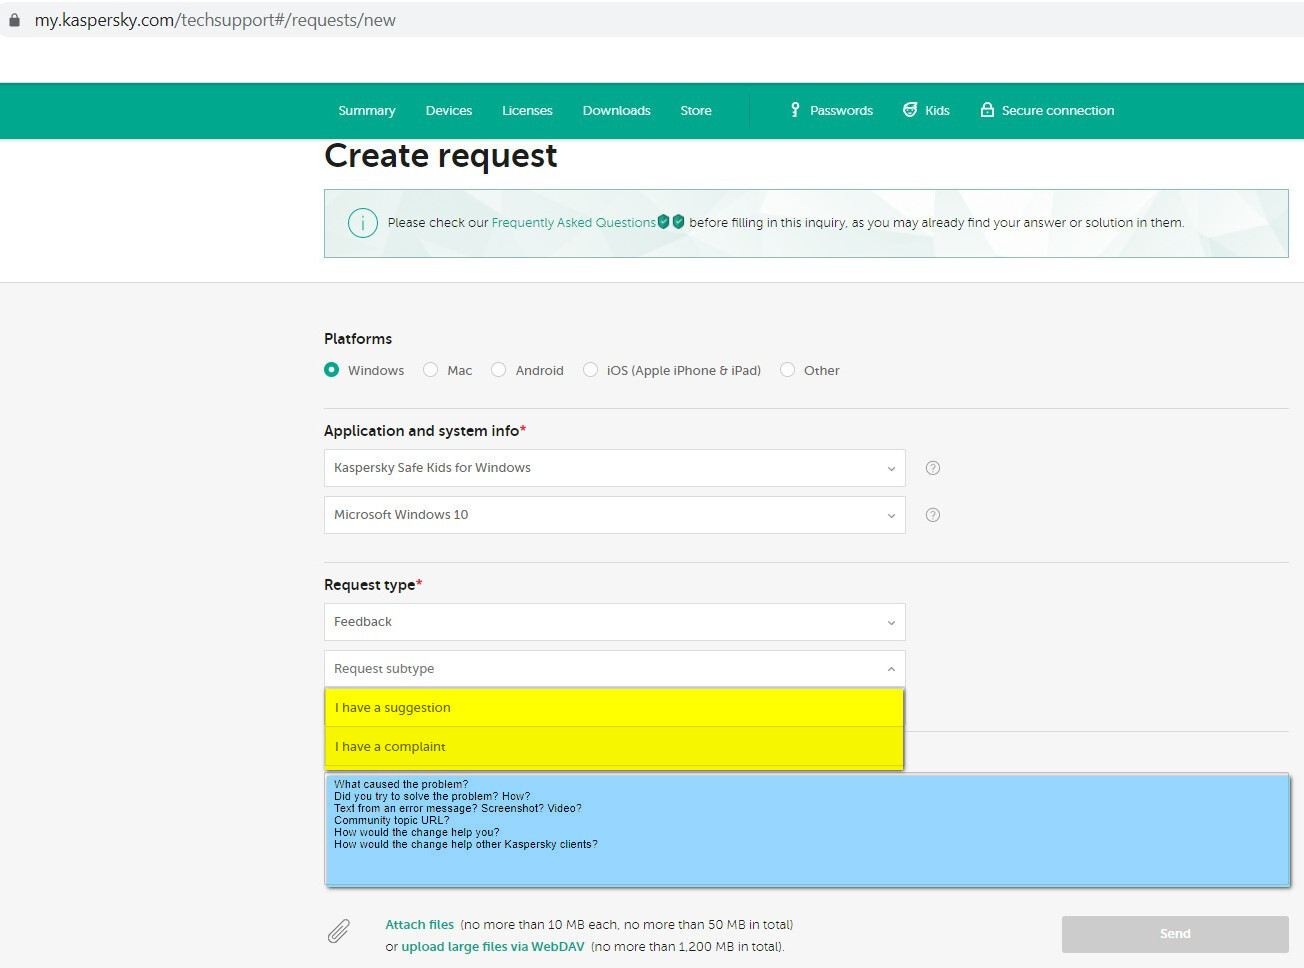Click the 'Request type' label
The width and height of the screenshot is (1304, 968).
[370, 585]
